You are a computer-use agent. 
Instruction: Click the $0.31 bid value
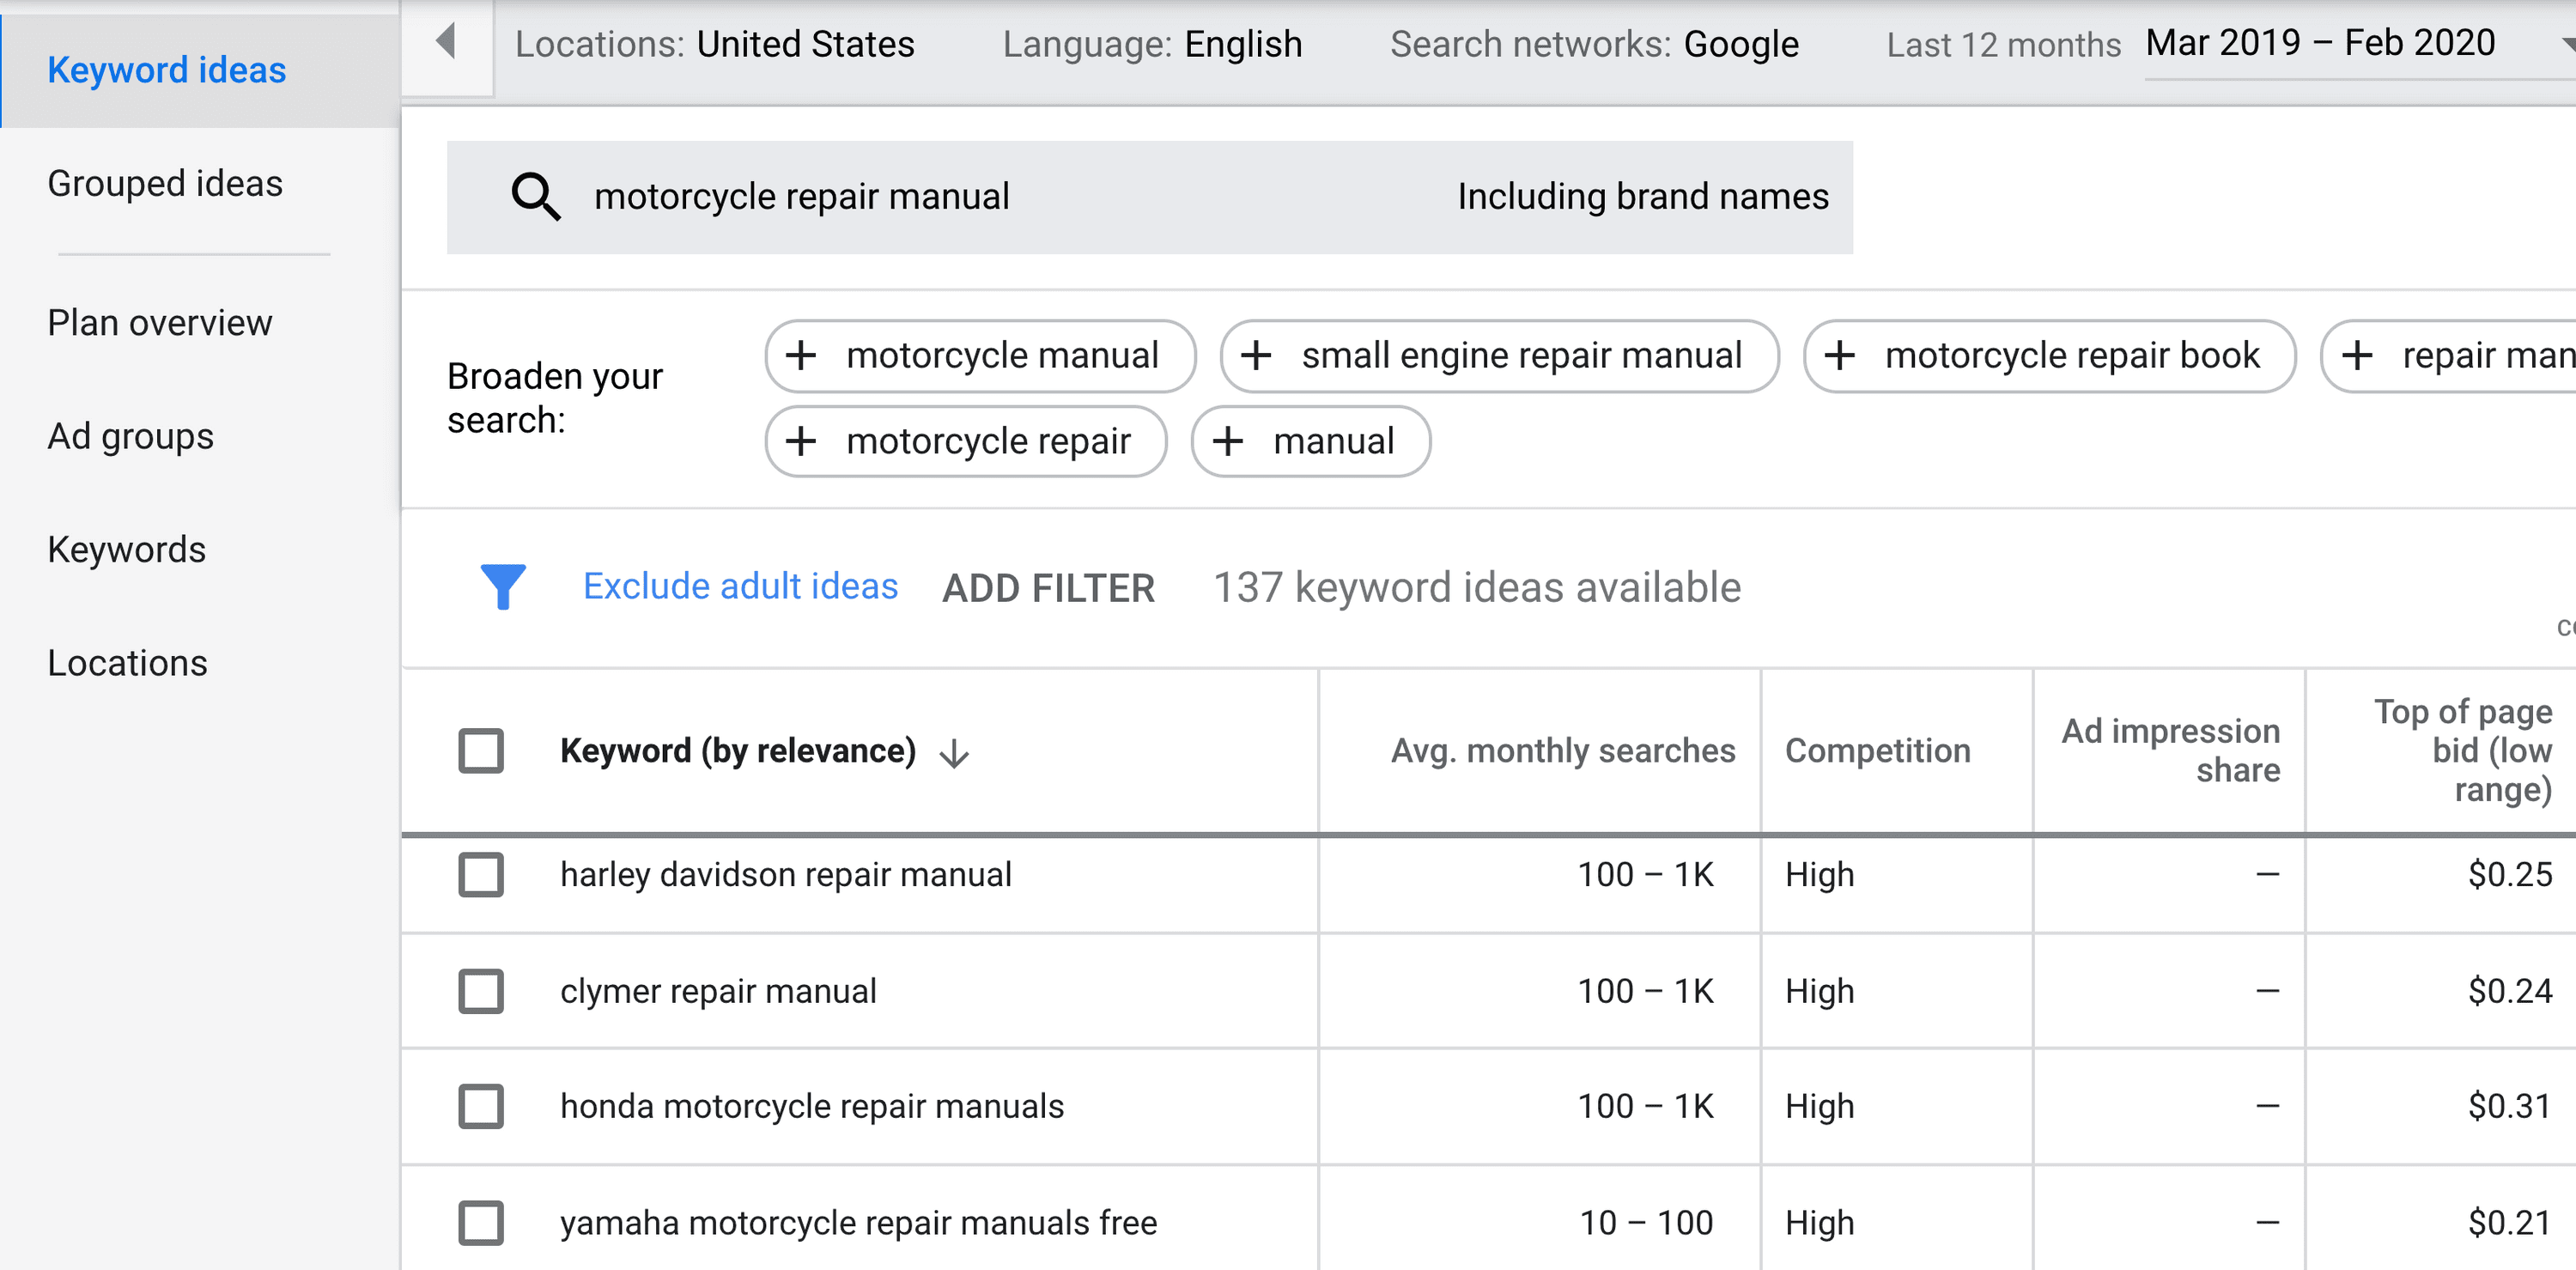point(2510,1106)
